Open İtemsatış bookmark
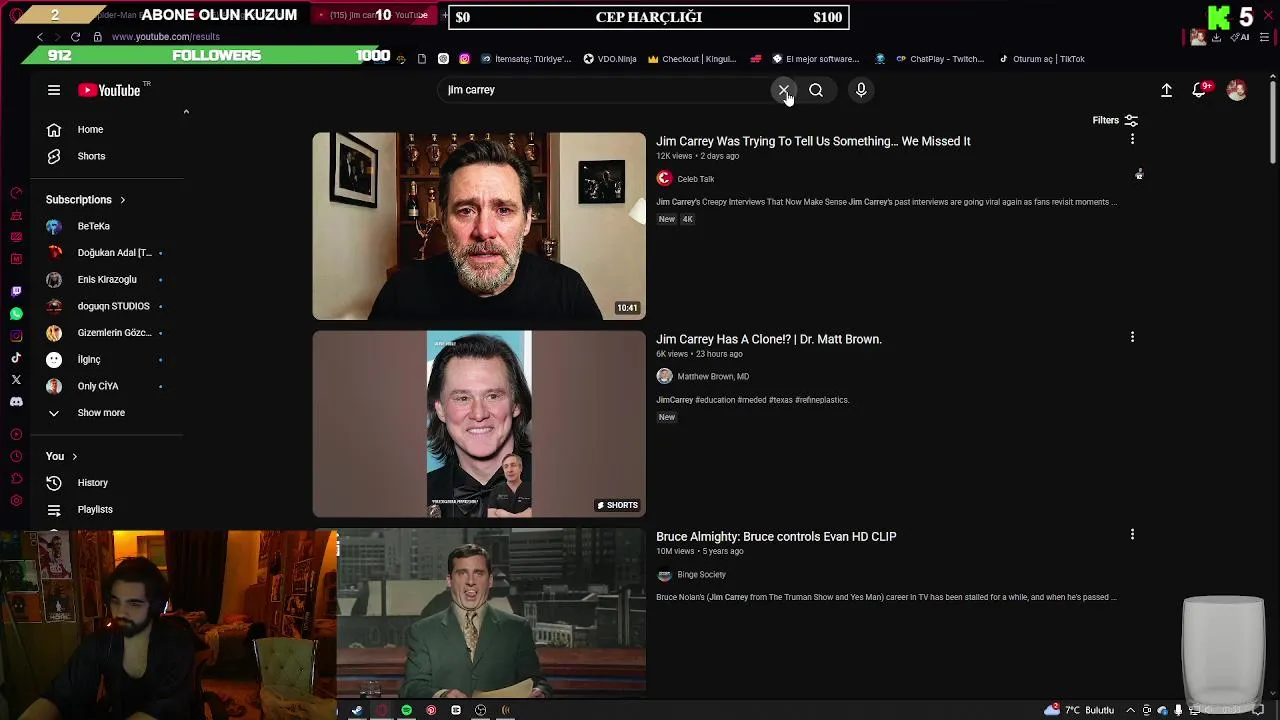The image size is (1280, 720). click(526, 59)
